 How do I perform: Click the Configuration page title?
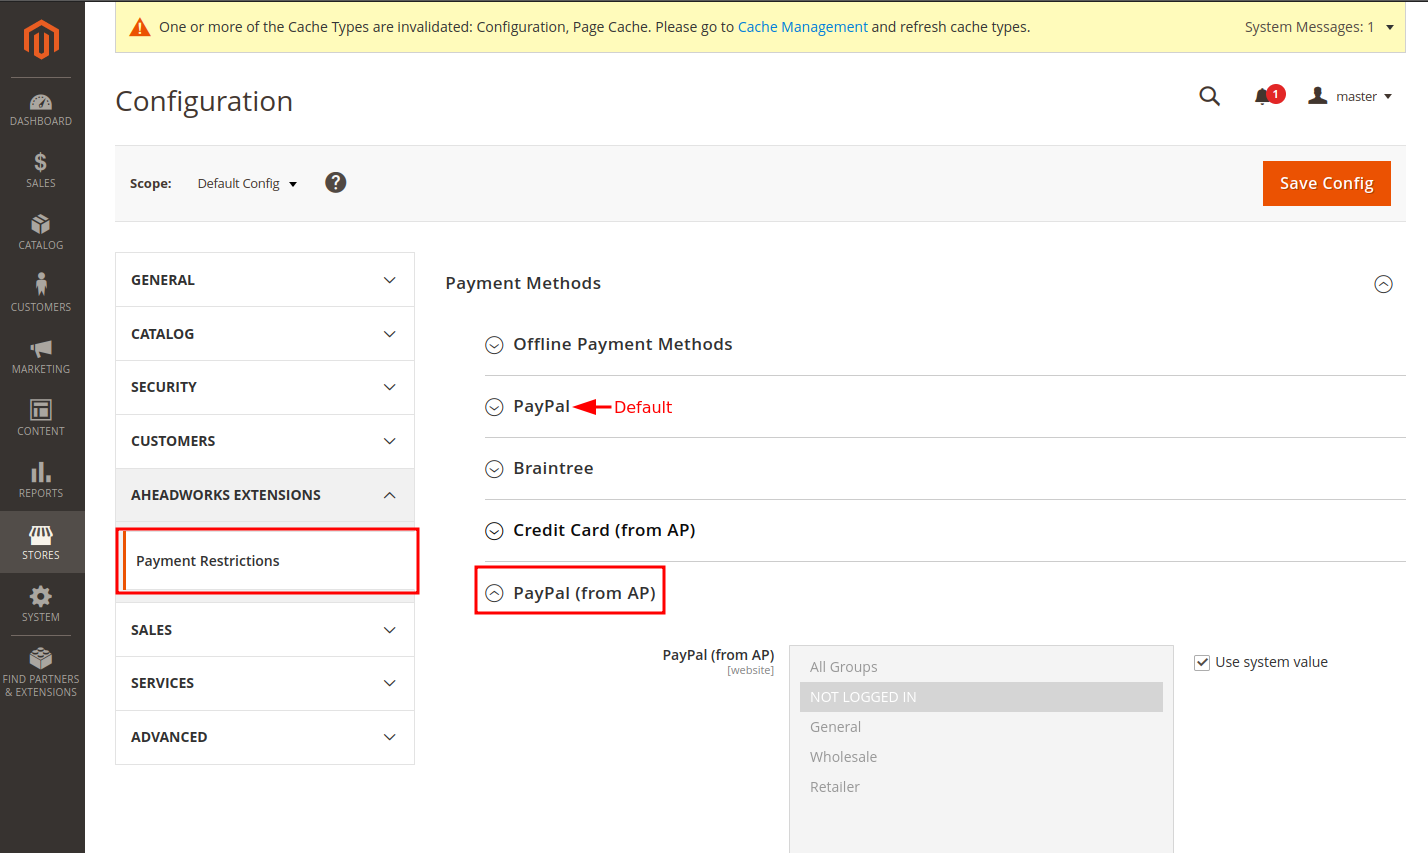(204, 101)
